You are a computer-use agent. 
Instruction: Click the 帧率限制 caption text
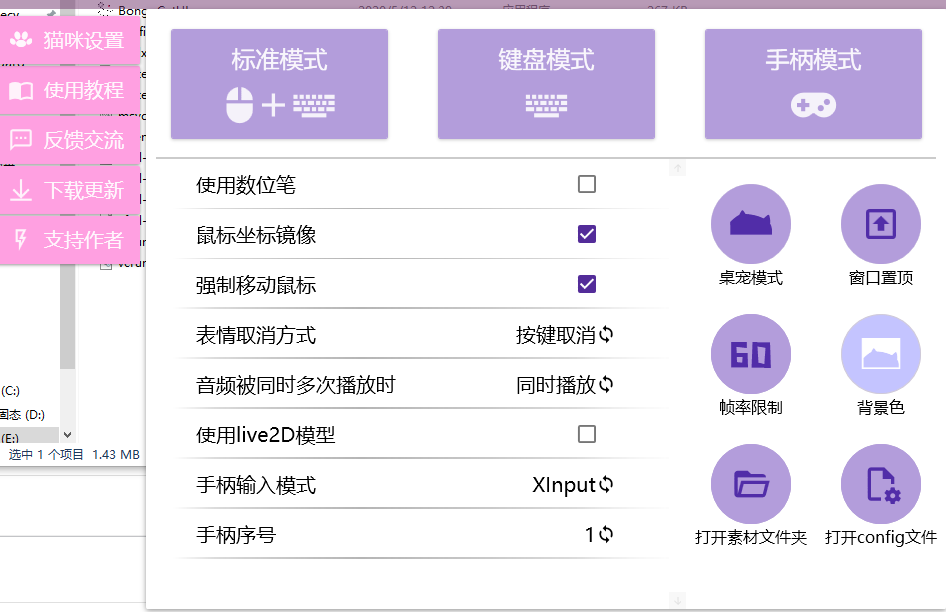click(x=751, y=407)
